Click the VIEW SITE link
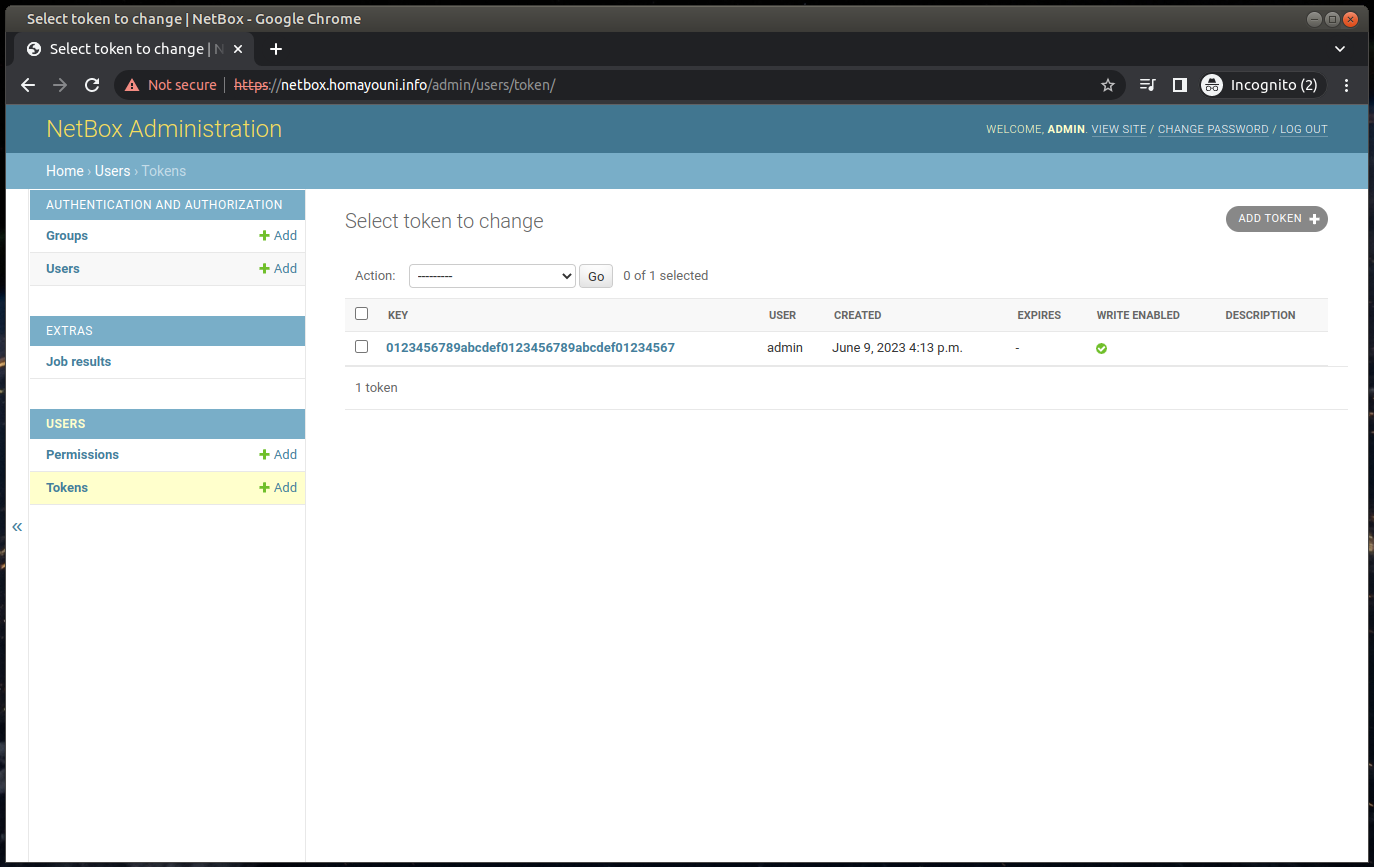Image resolution: width=1374 pixels, height=867 pixels. tap(1119, 130)
